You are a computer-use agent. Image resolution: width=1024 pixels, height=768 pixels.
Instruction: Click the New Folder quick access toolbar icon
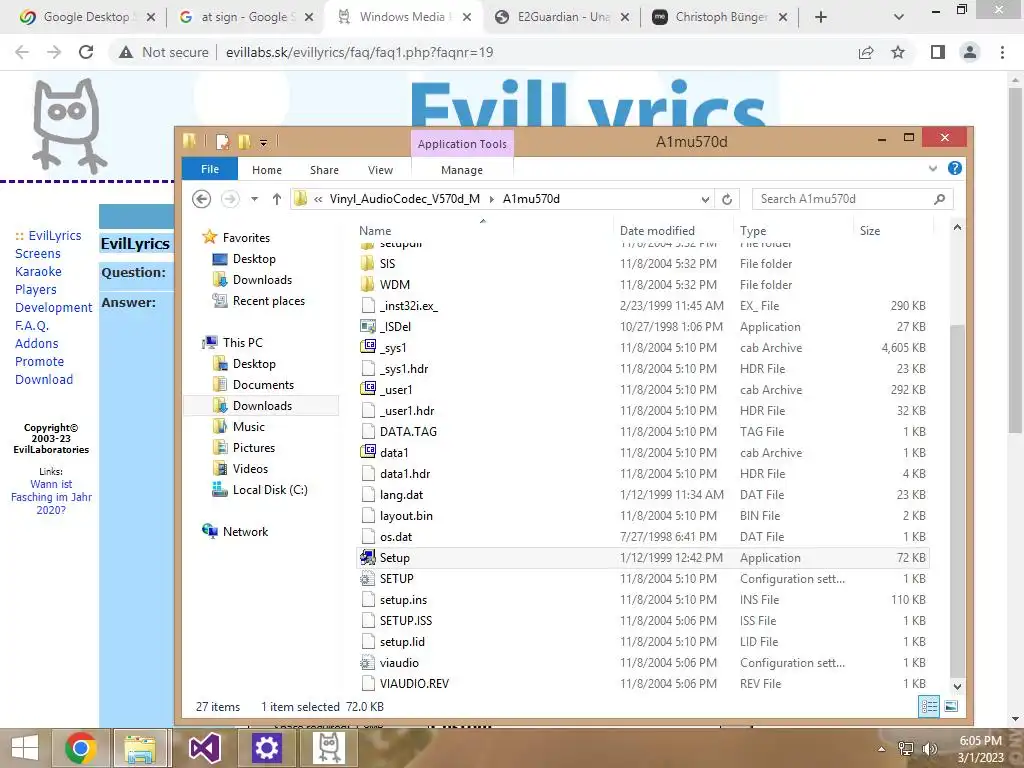click(244, 141)
